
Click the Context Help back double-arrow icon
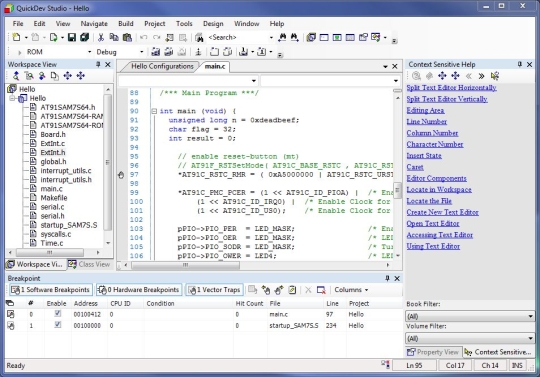468,76
